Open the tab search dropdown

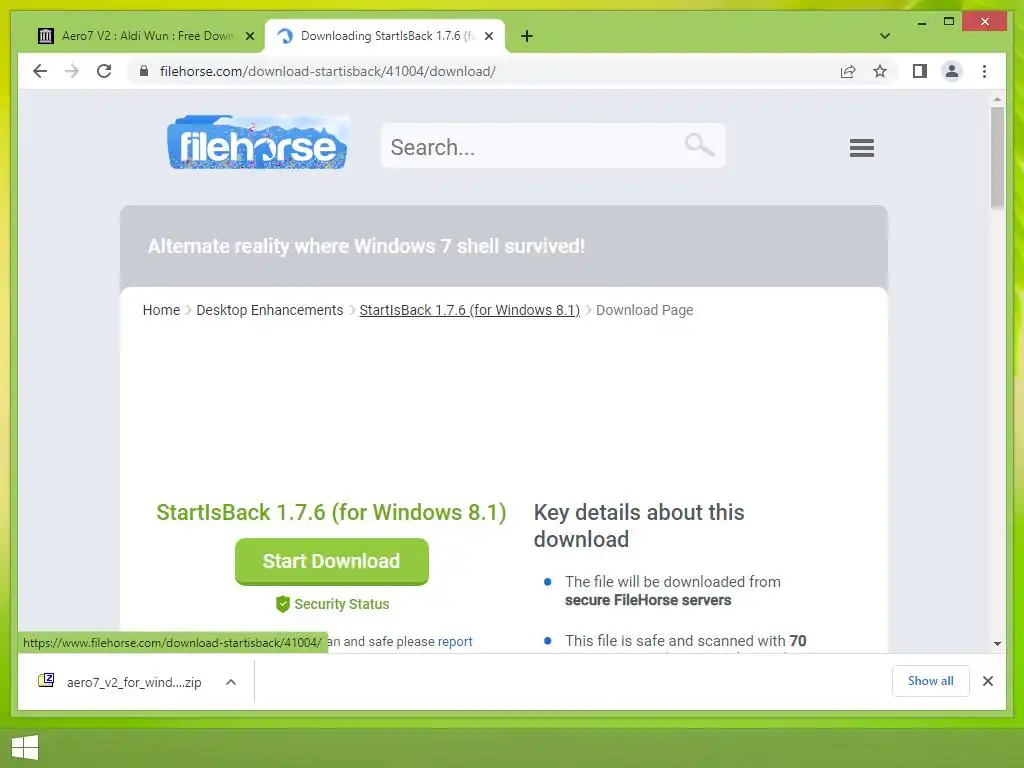pyautogui.click(x=884, y=36)
